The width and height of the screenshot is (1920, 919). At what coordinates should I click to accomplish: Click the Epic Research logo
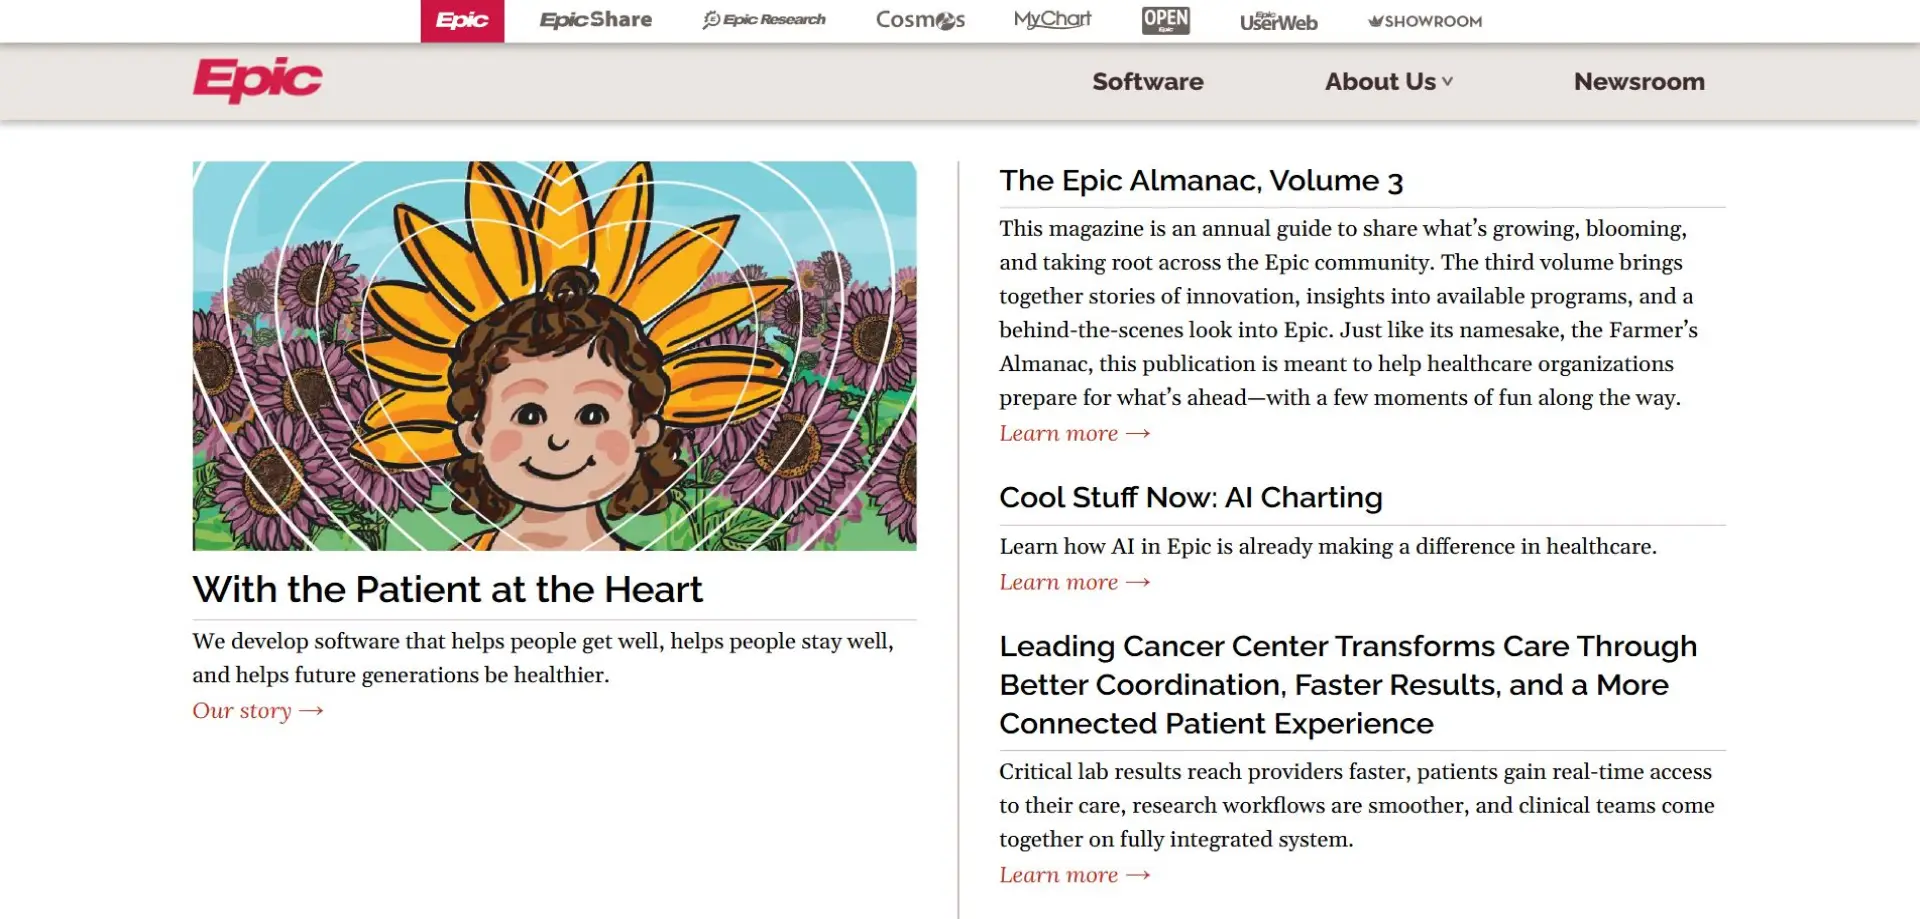(x=763, y=19)
